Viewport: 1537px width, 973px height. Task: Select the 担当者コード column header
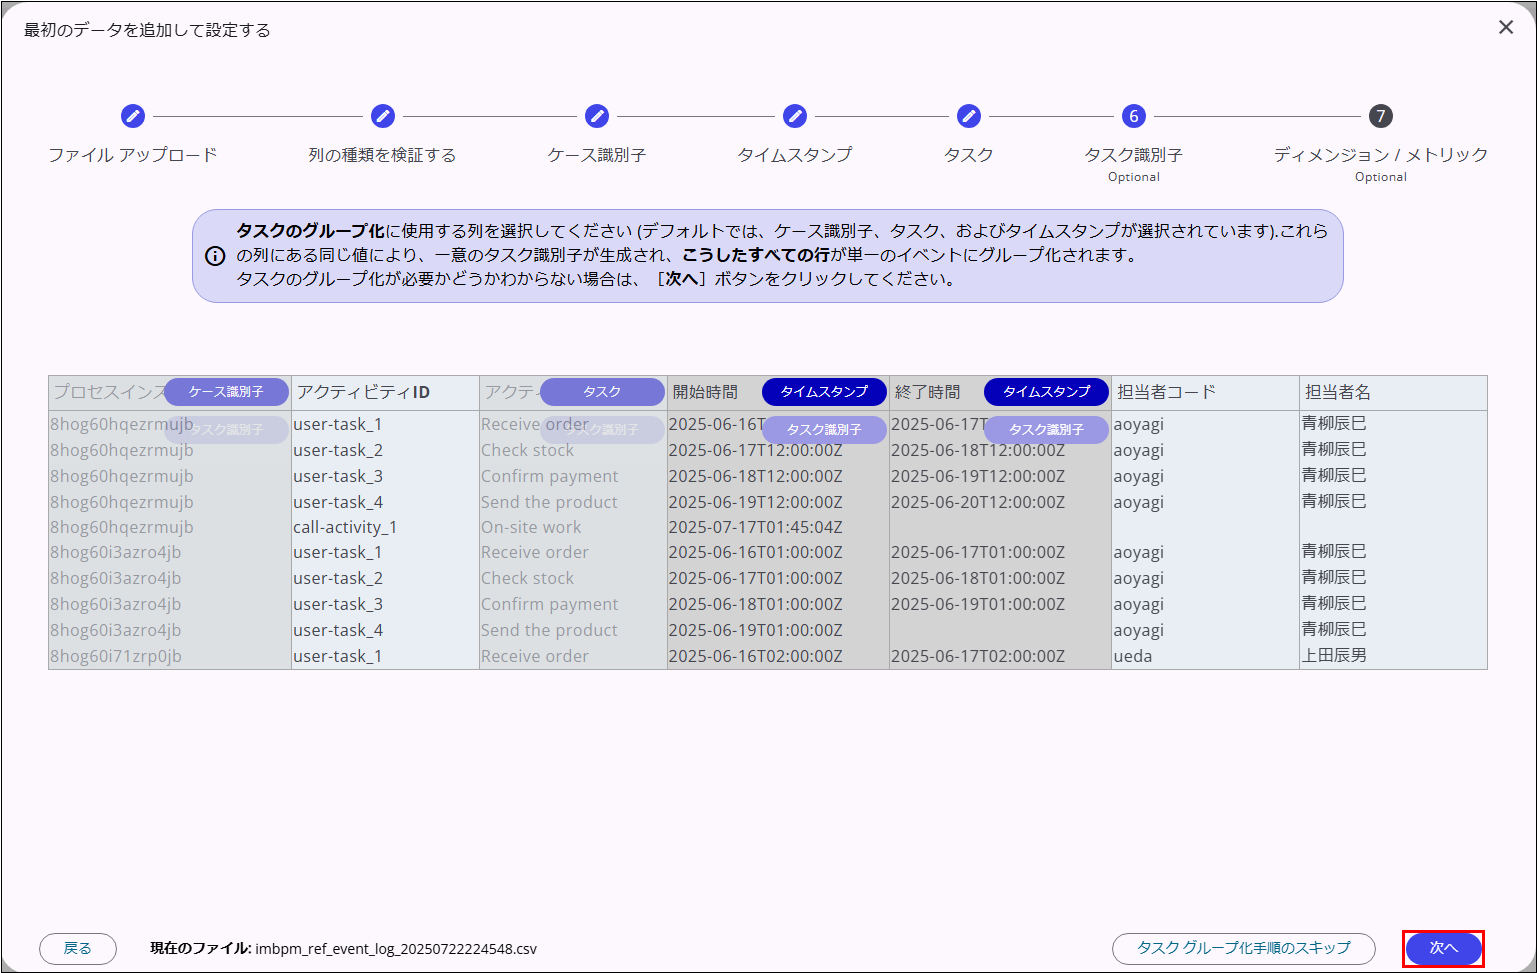pos(1166,392)
